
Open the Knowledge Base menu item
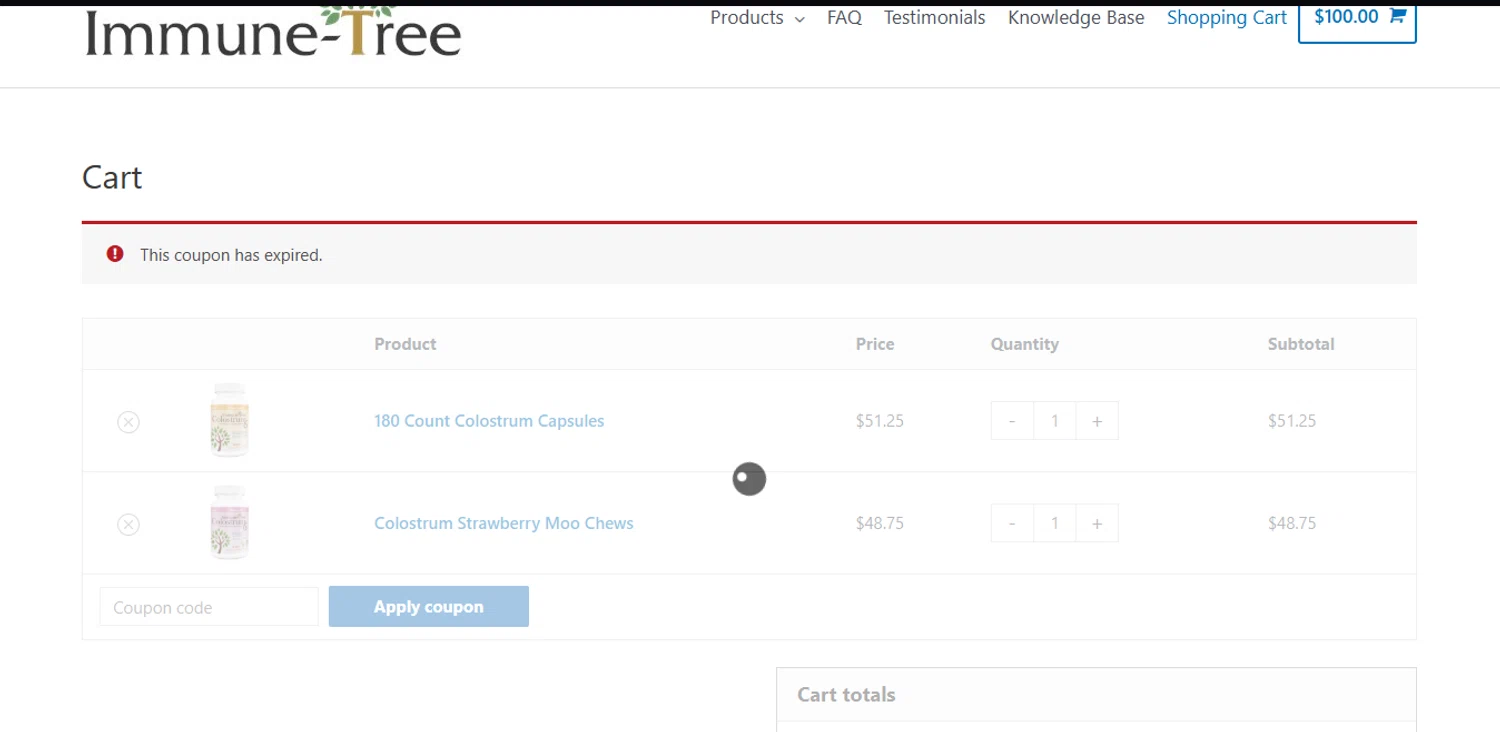coord(1076,18)
